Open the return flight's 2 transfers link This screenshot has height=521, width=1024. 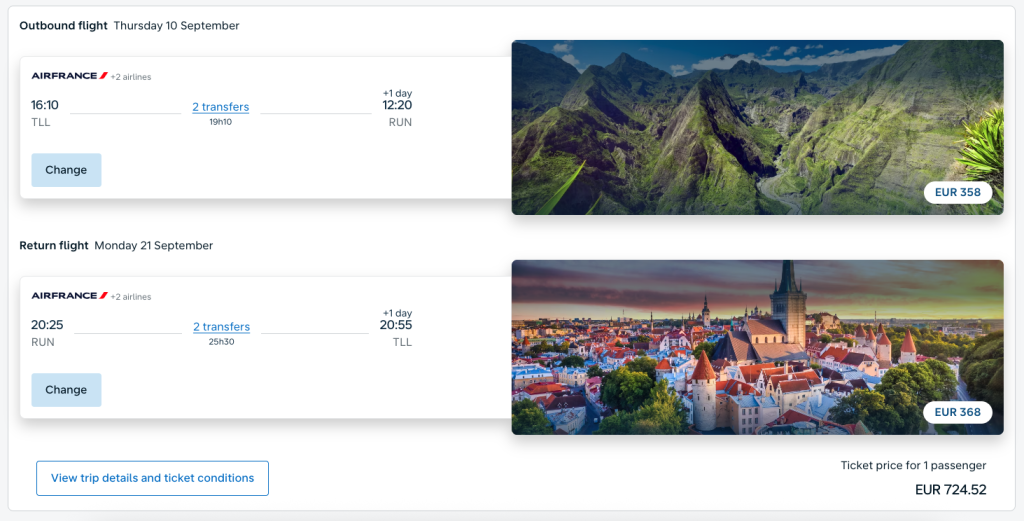pyautogui.click(x=221, y=327)
